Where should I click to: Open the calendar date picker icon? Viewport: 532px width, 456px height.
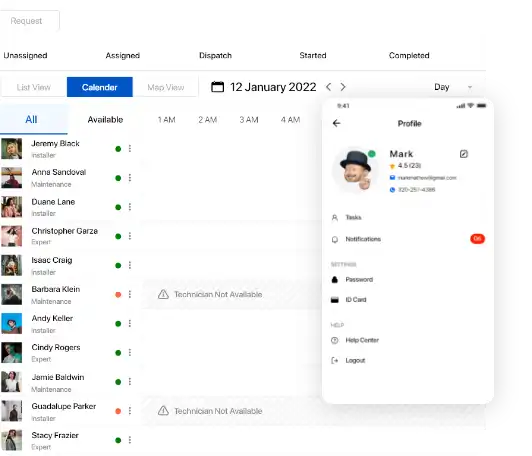(x=217, y=87)
